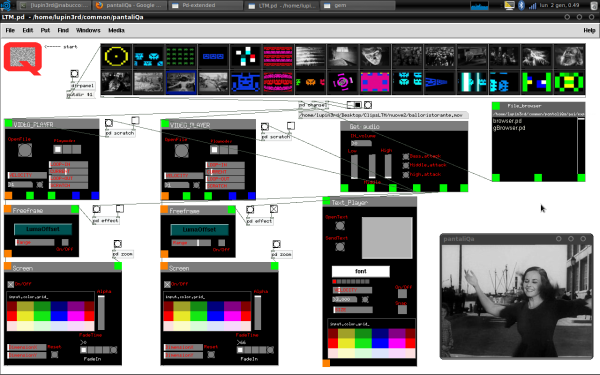Screen dimensions: 600x375
Task: Click Firefox icon in the taskbar
Action: point(99,5)
